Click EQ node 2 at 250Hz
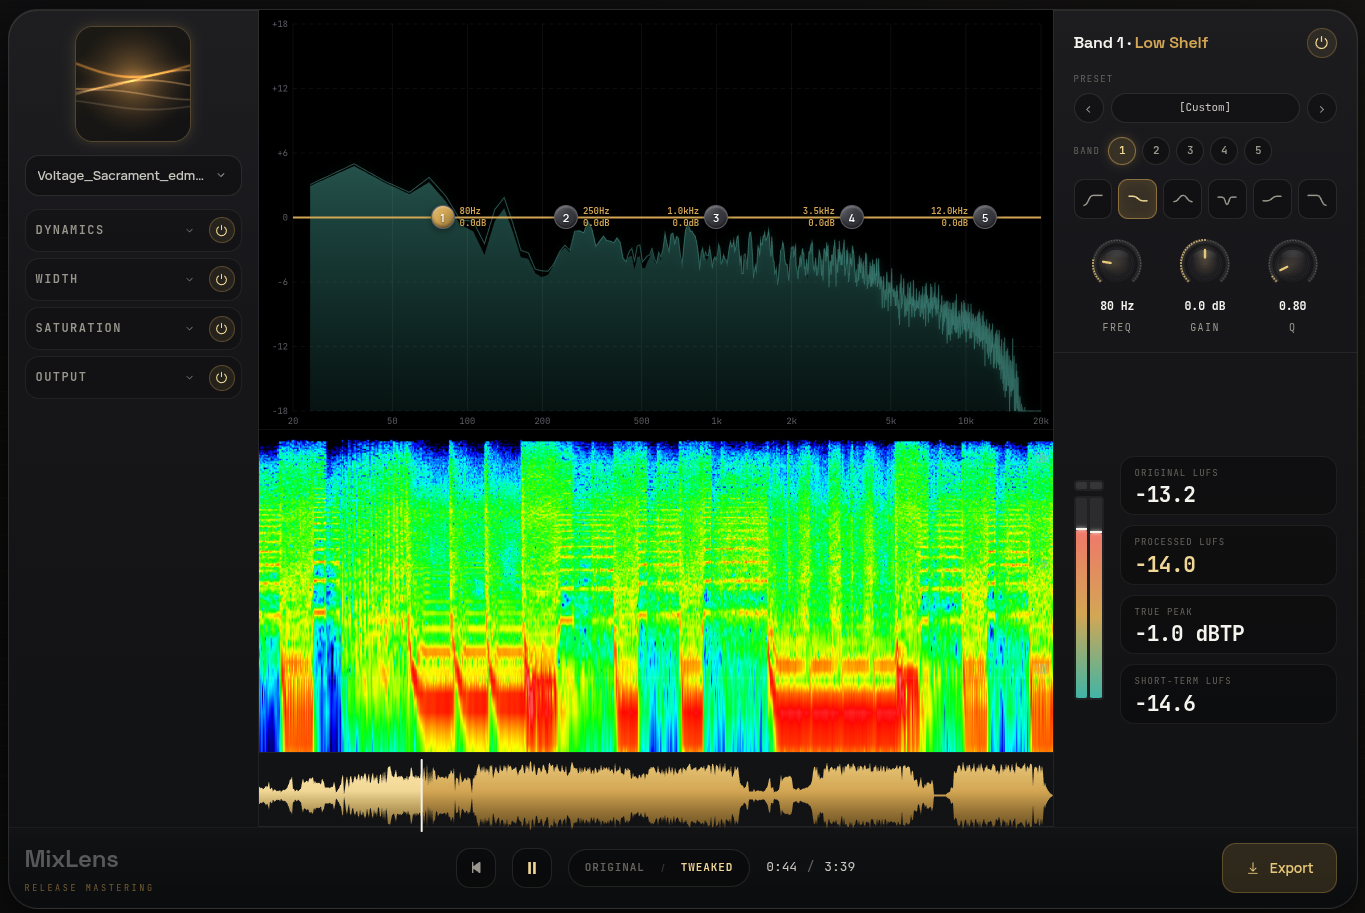Viewport: 1365px width, 913px height. [566, 217]
